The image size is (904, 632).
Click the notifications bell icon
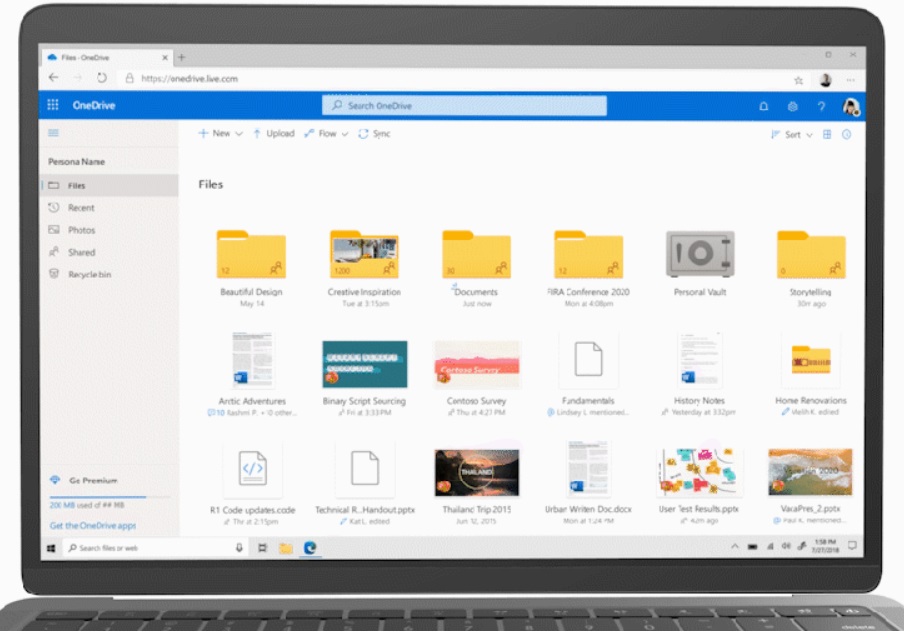[764, 106]
